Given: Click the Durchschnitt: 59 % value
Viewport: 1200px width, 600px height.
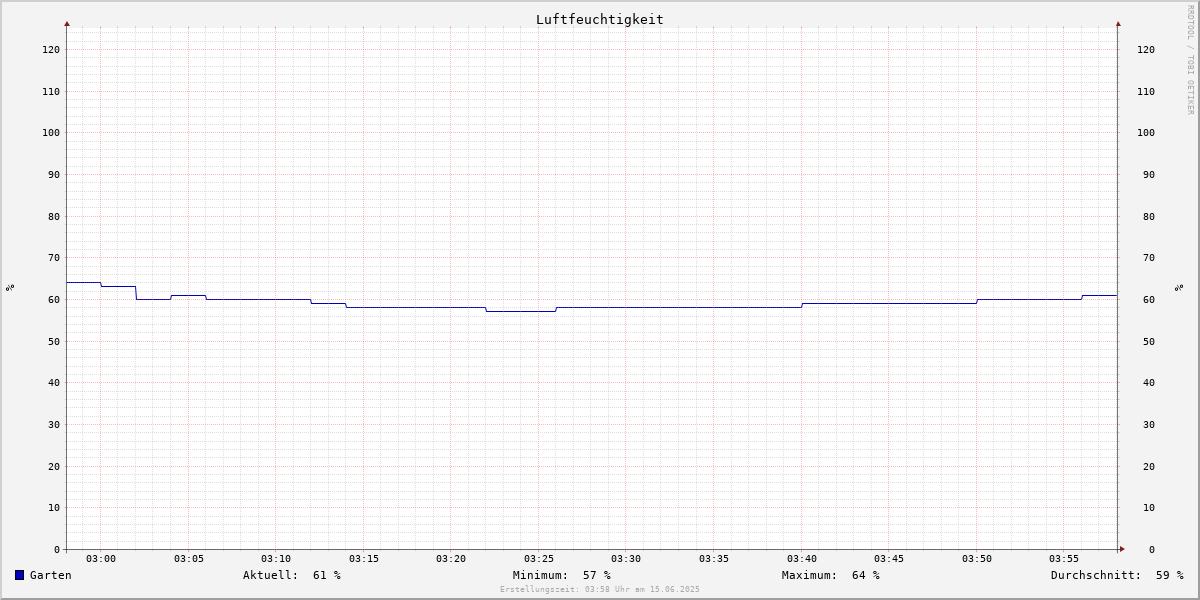Looking at the screenshot, I should [x=1117, y=575].
